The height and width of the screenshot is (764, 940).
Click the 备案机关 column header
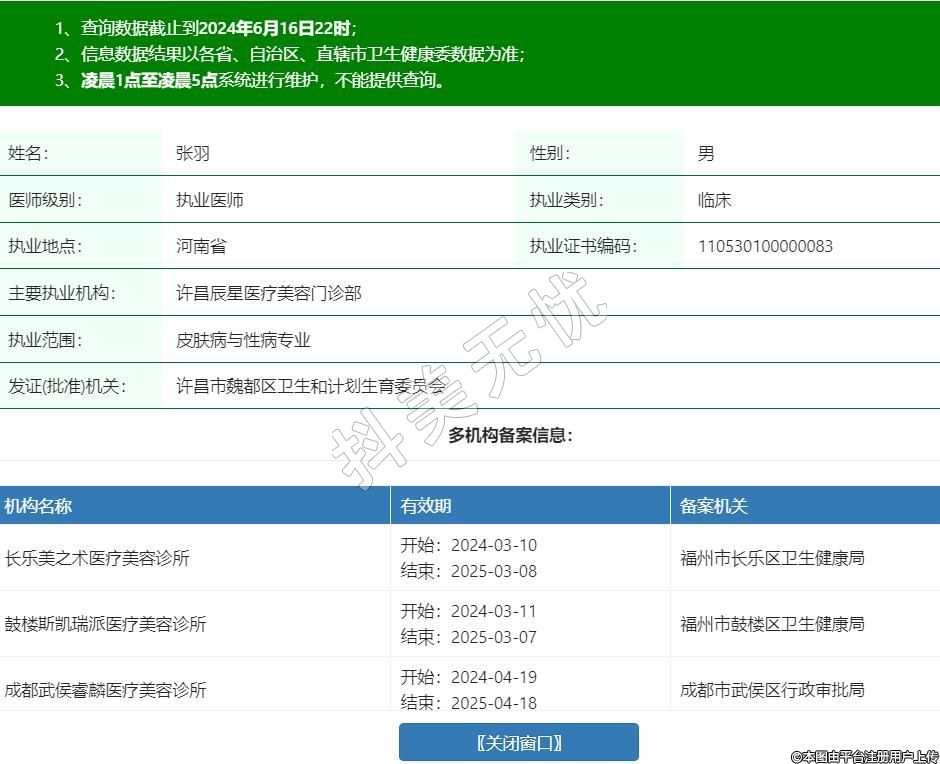pyautogui.click(x=714, y=506)
